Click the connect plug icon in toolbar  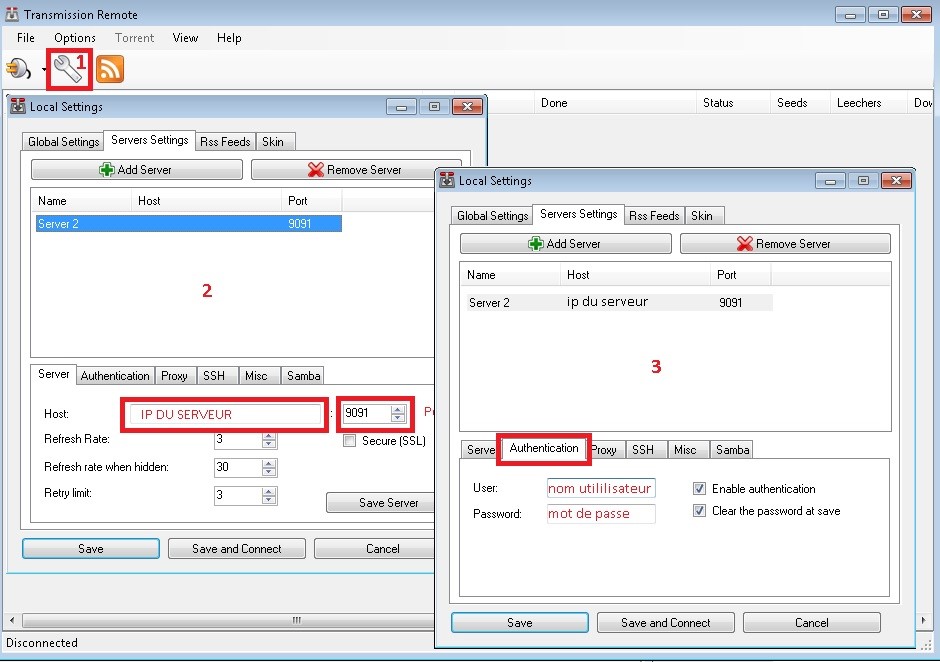tap(18, 69)
